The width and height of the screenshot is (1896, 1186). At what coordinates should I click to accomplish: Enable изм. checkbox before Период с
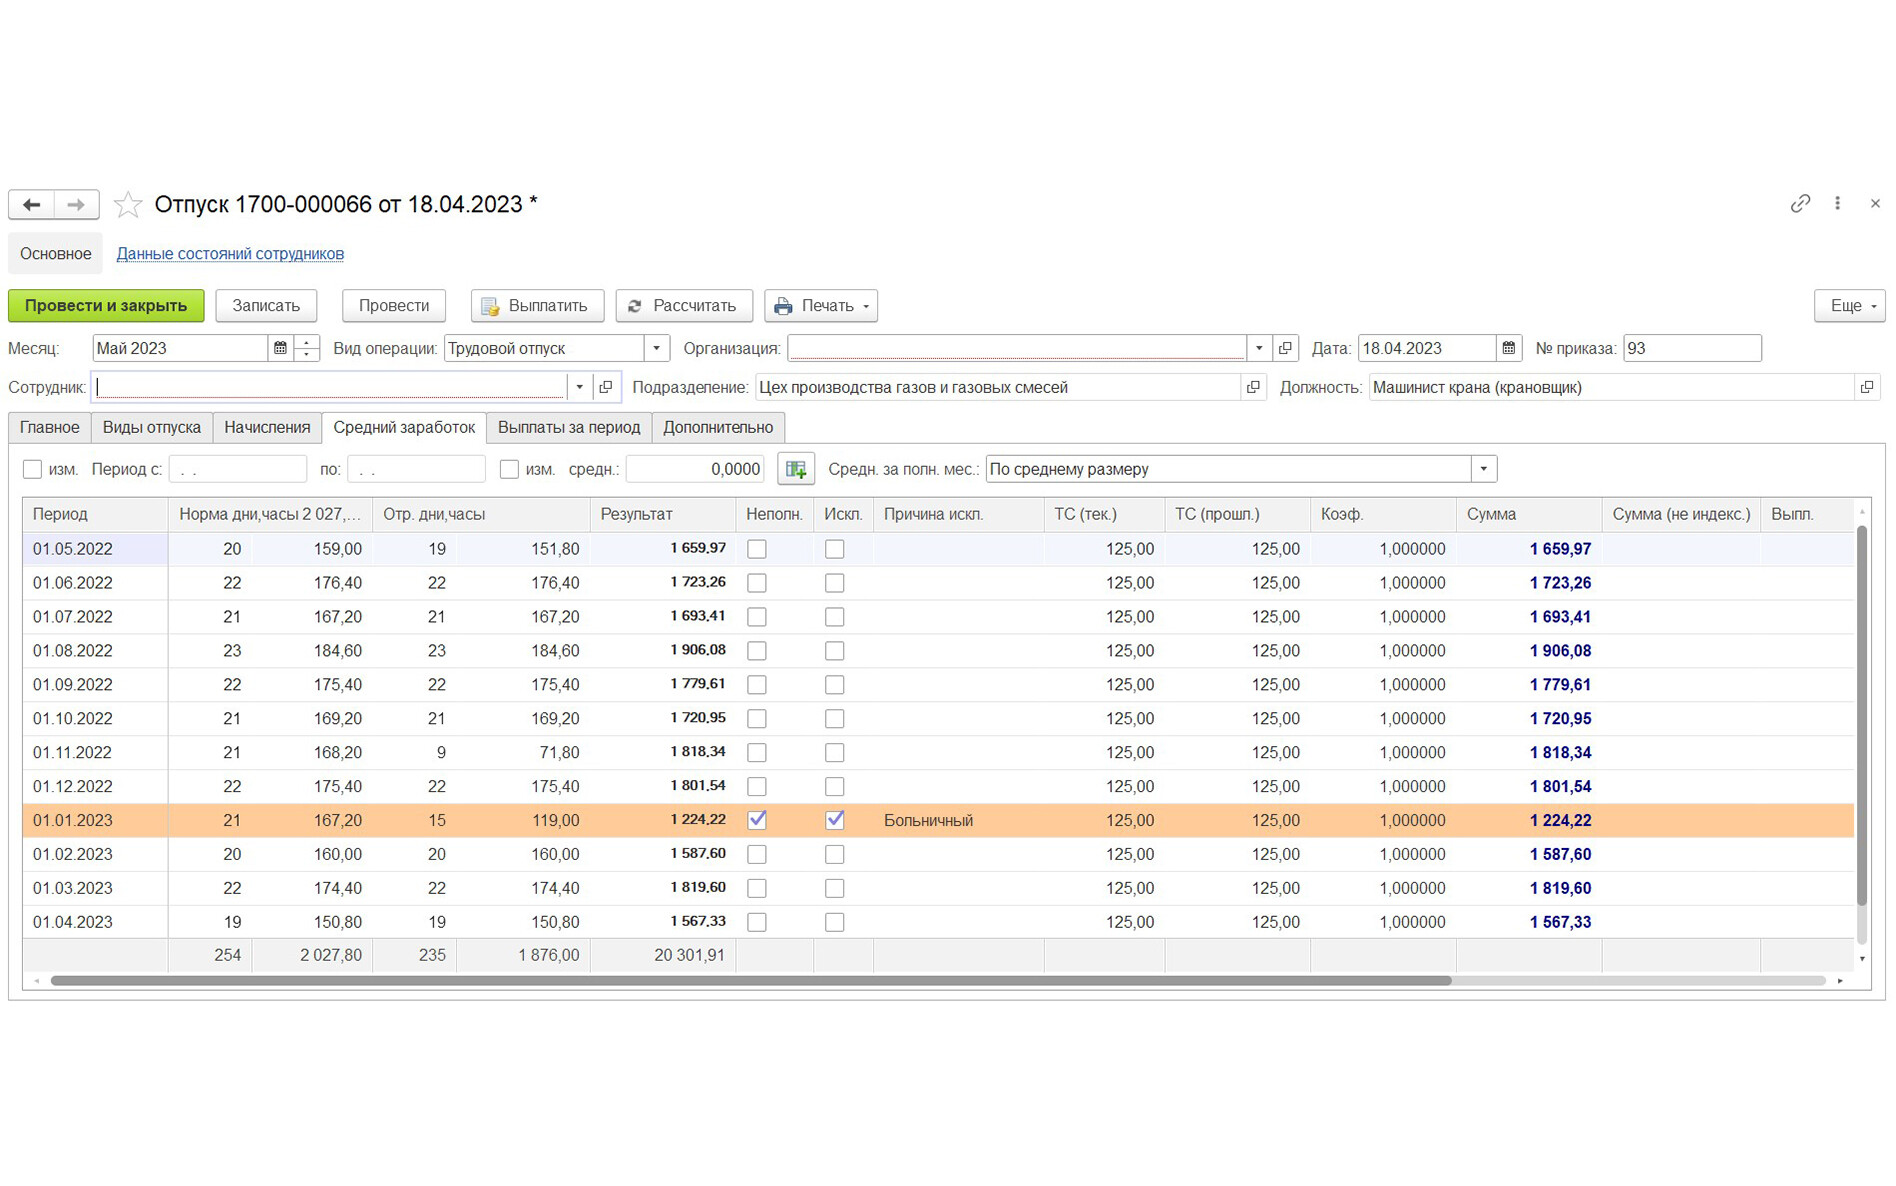[x=33, y=469]
